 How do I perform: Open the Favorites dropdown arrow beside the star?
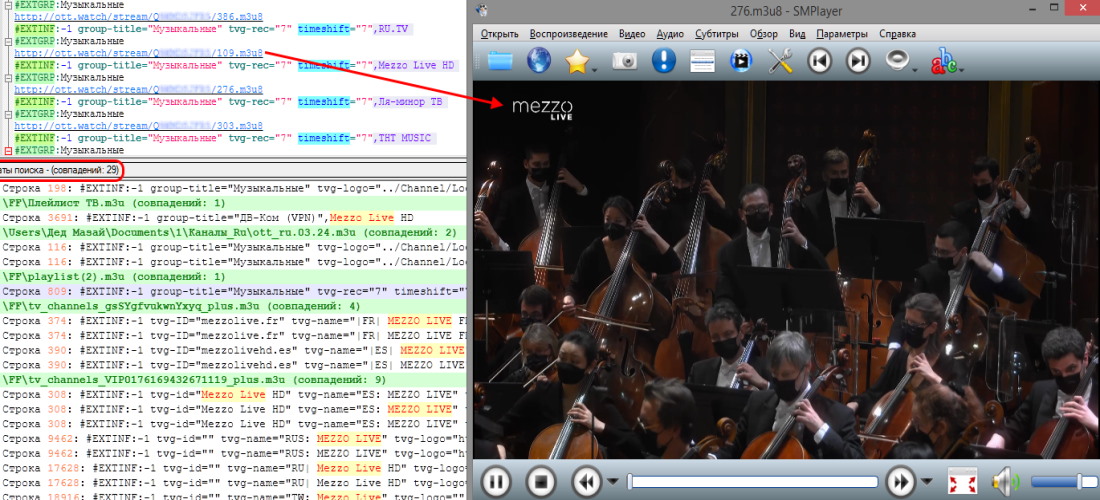[595, 69]
